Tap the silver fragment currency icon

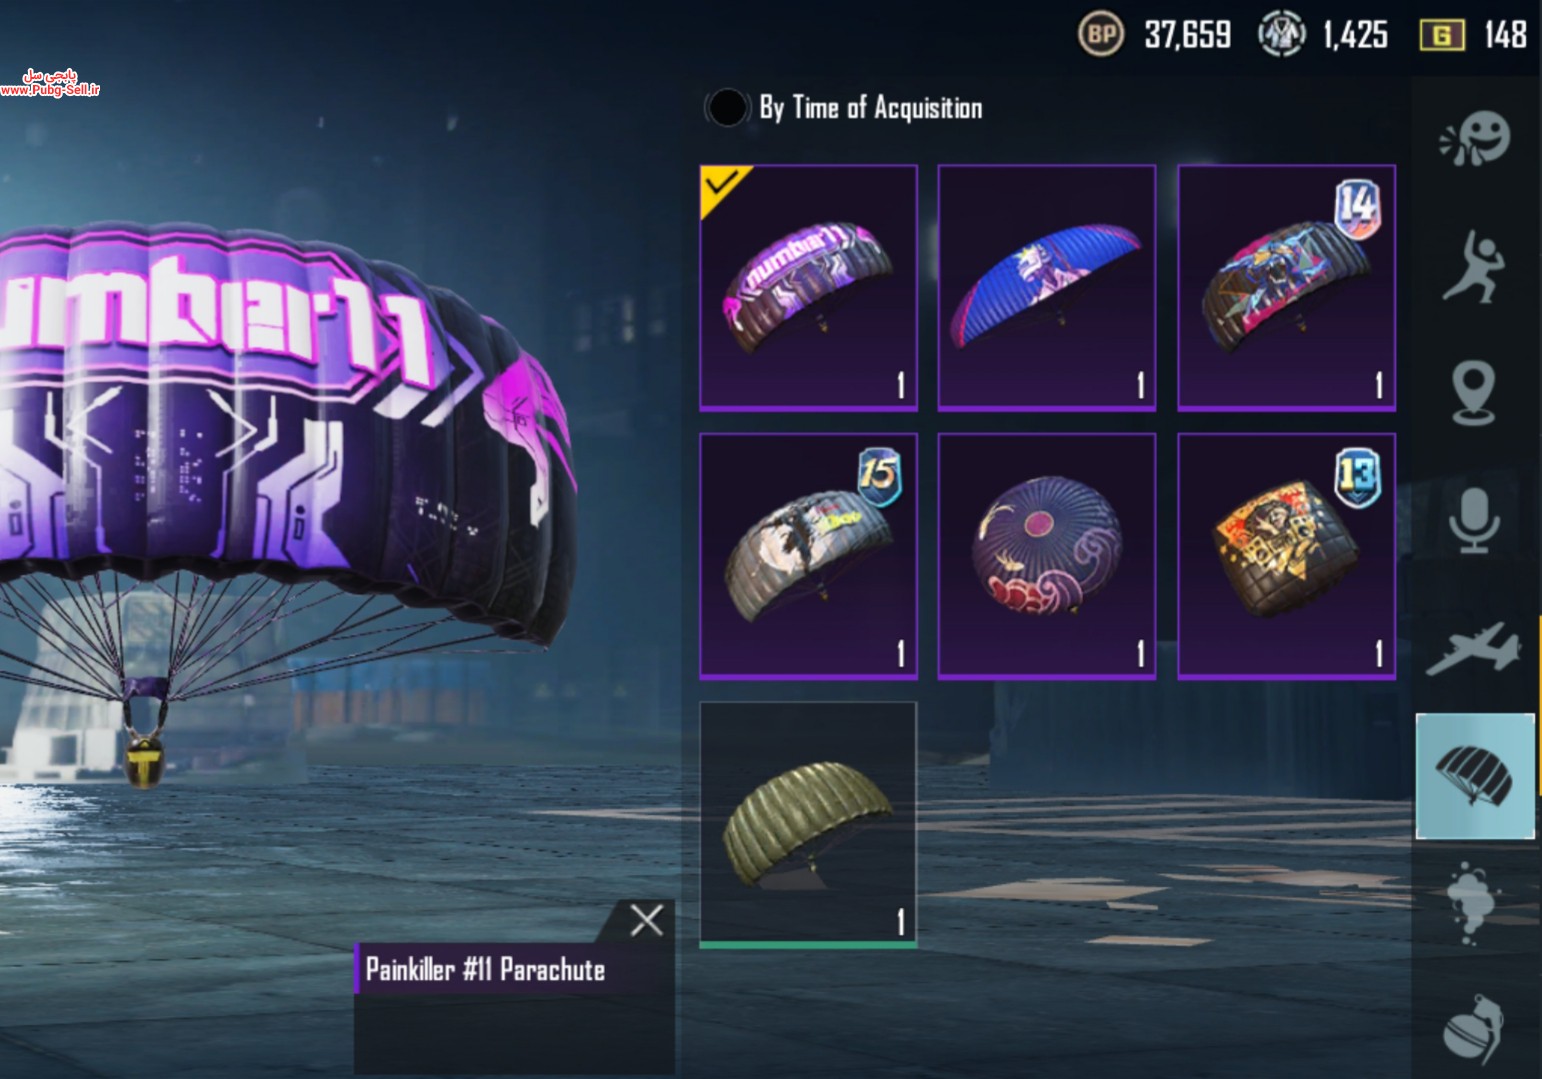(1281, 35)
